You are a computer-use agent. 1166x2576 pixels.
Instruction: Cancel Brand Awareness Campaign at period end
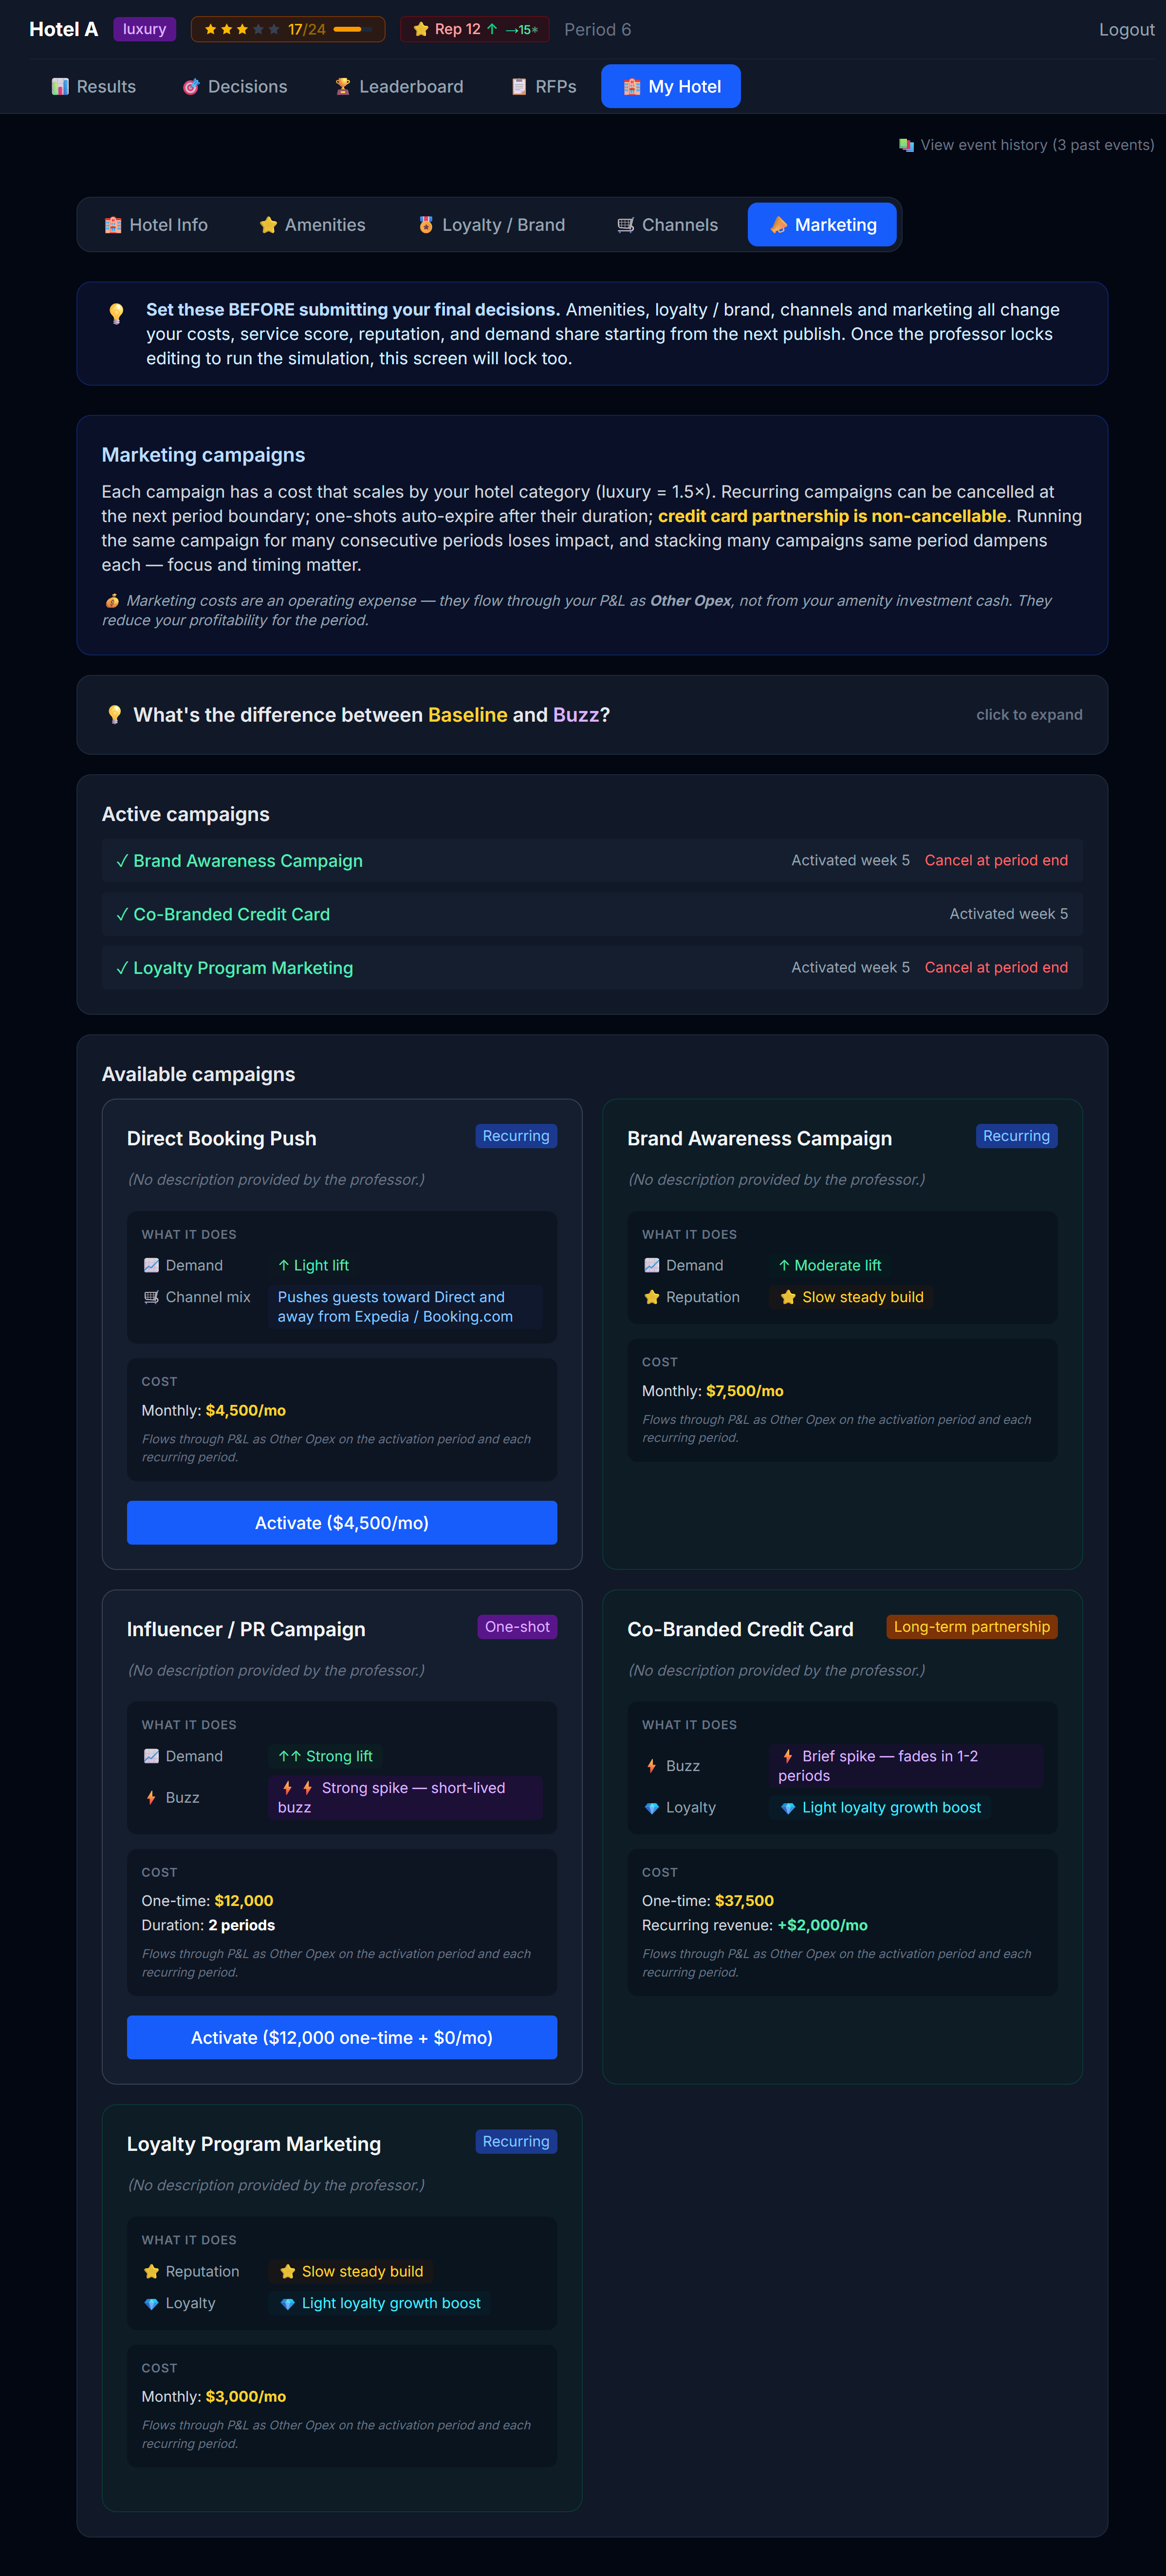[996, 861]
